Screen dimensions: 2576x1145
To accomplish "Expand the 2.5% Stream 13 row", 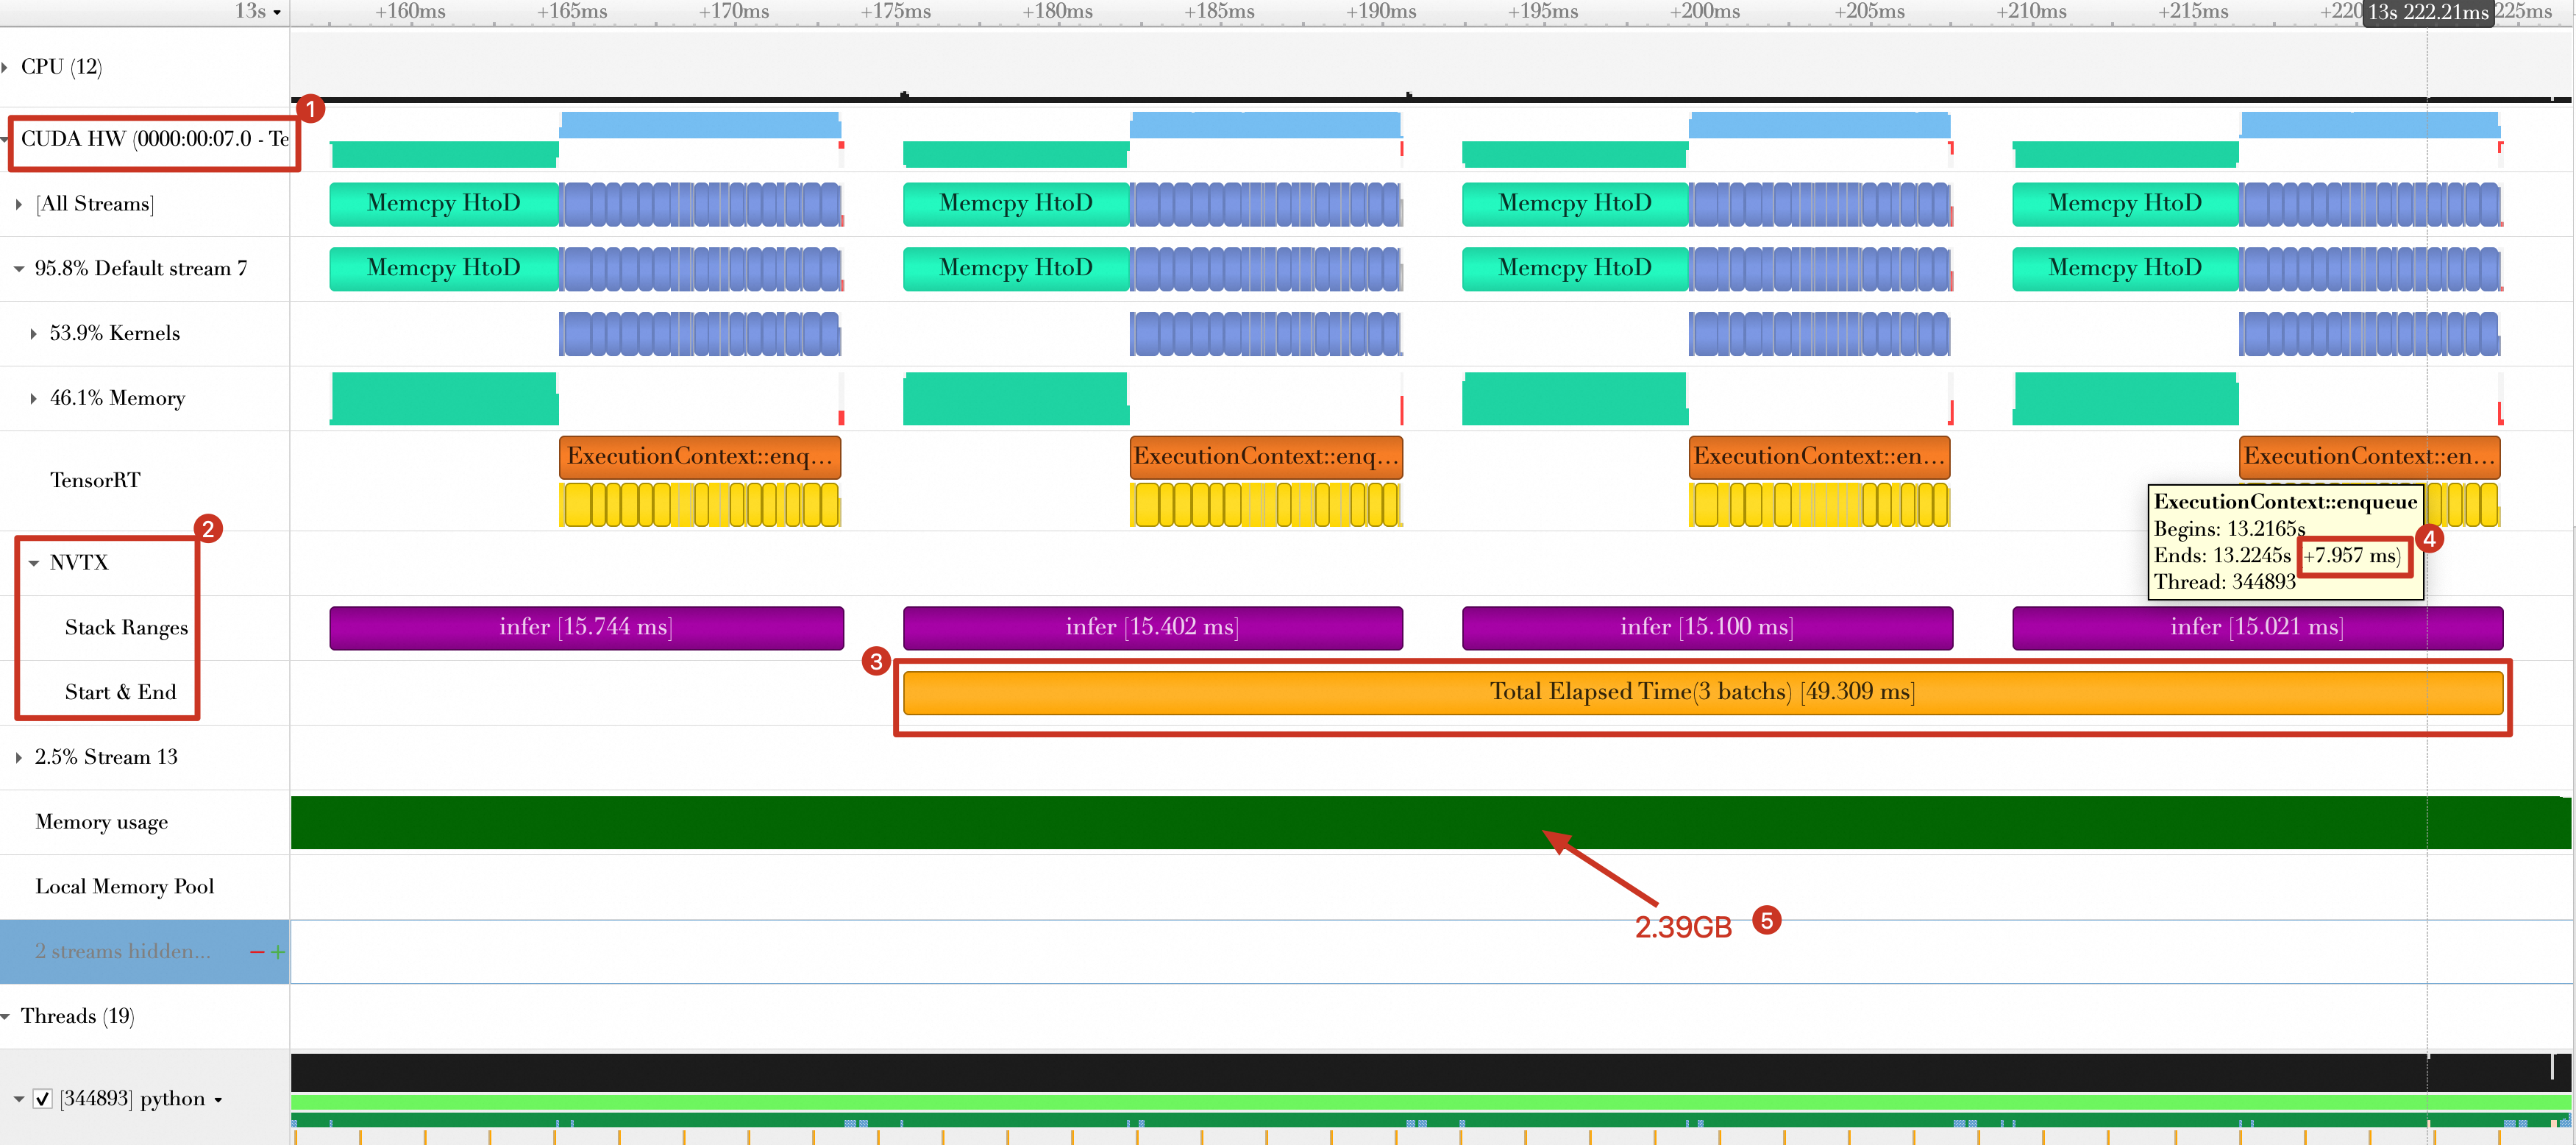I will [x=19, y=758].
